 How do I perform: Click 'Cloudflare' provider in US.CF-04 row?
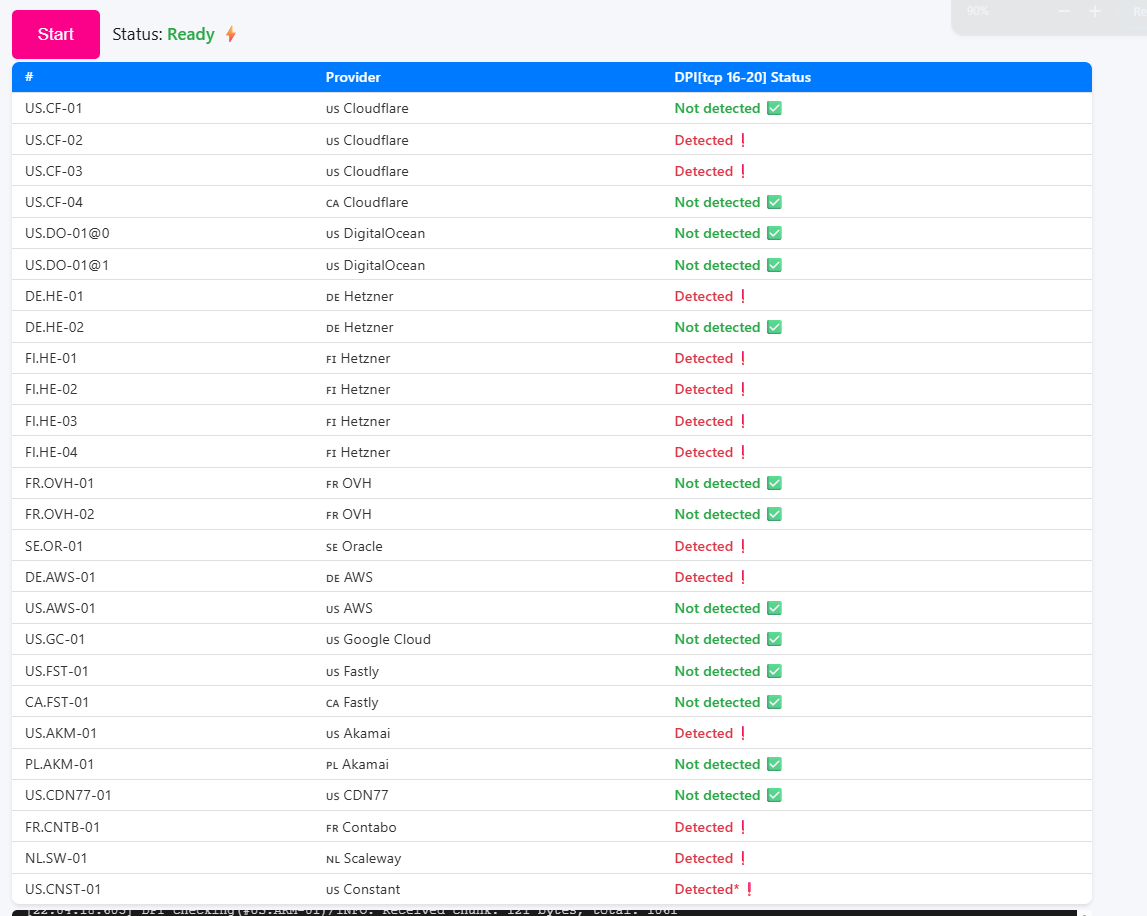(x=376, y=202)
